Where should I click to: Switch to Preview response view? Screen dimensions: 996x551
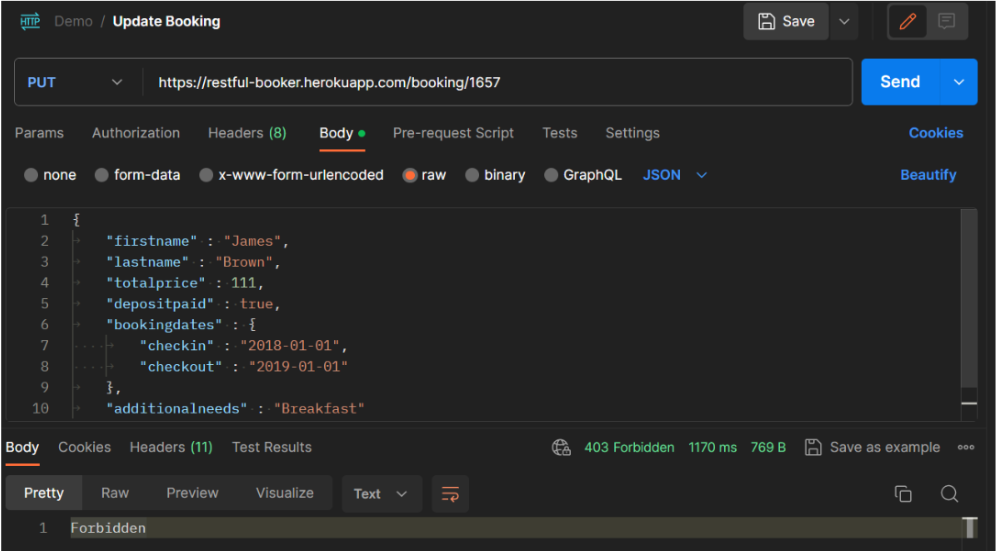(x=192, y=493)
